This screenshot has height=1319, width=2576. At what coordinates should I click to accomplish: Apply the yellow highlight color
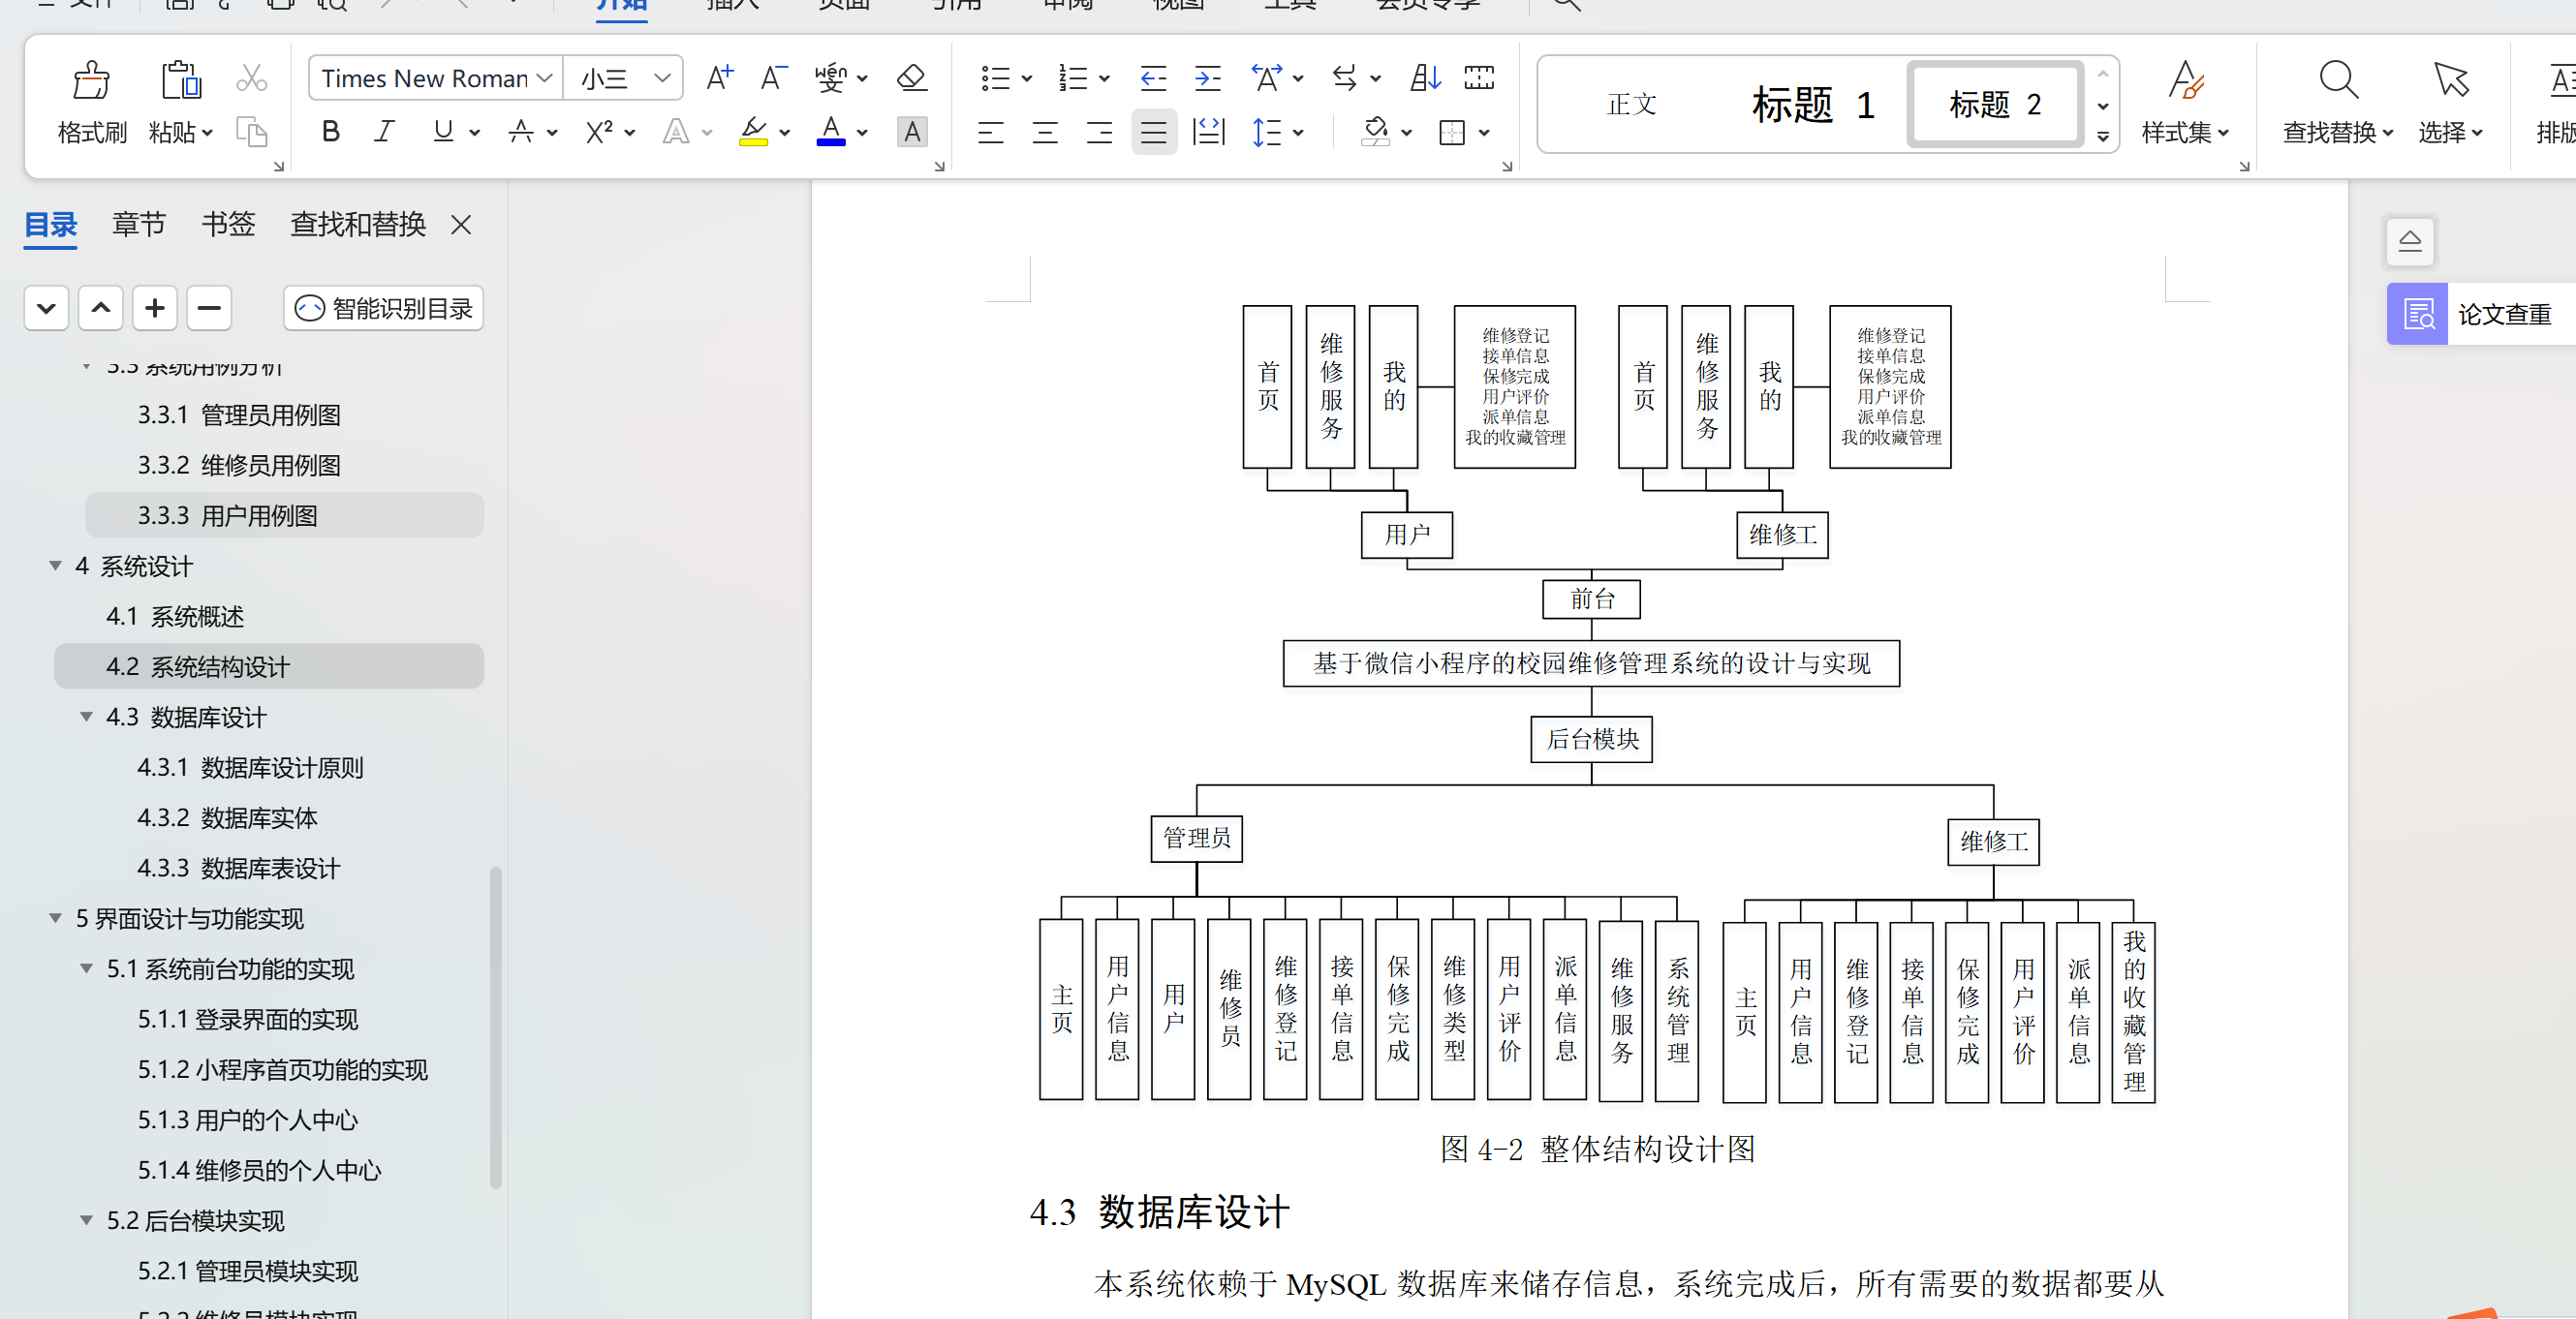tap(753, 132)
